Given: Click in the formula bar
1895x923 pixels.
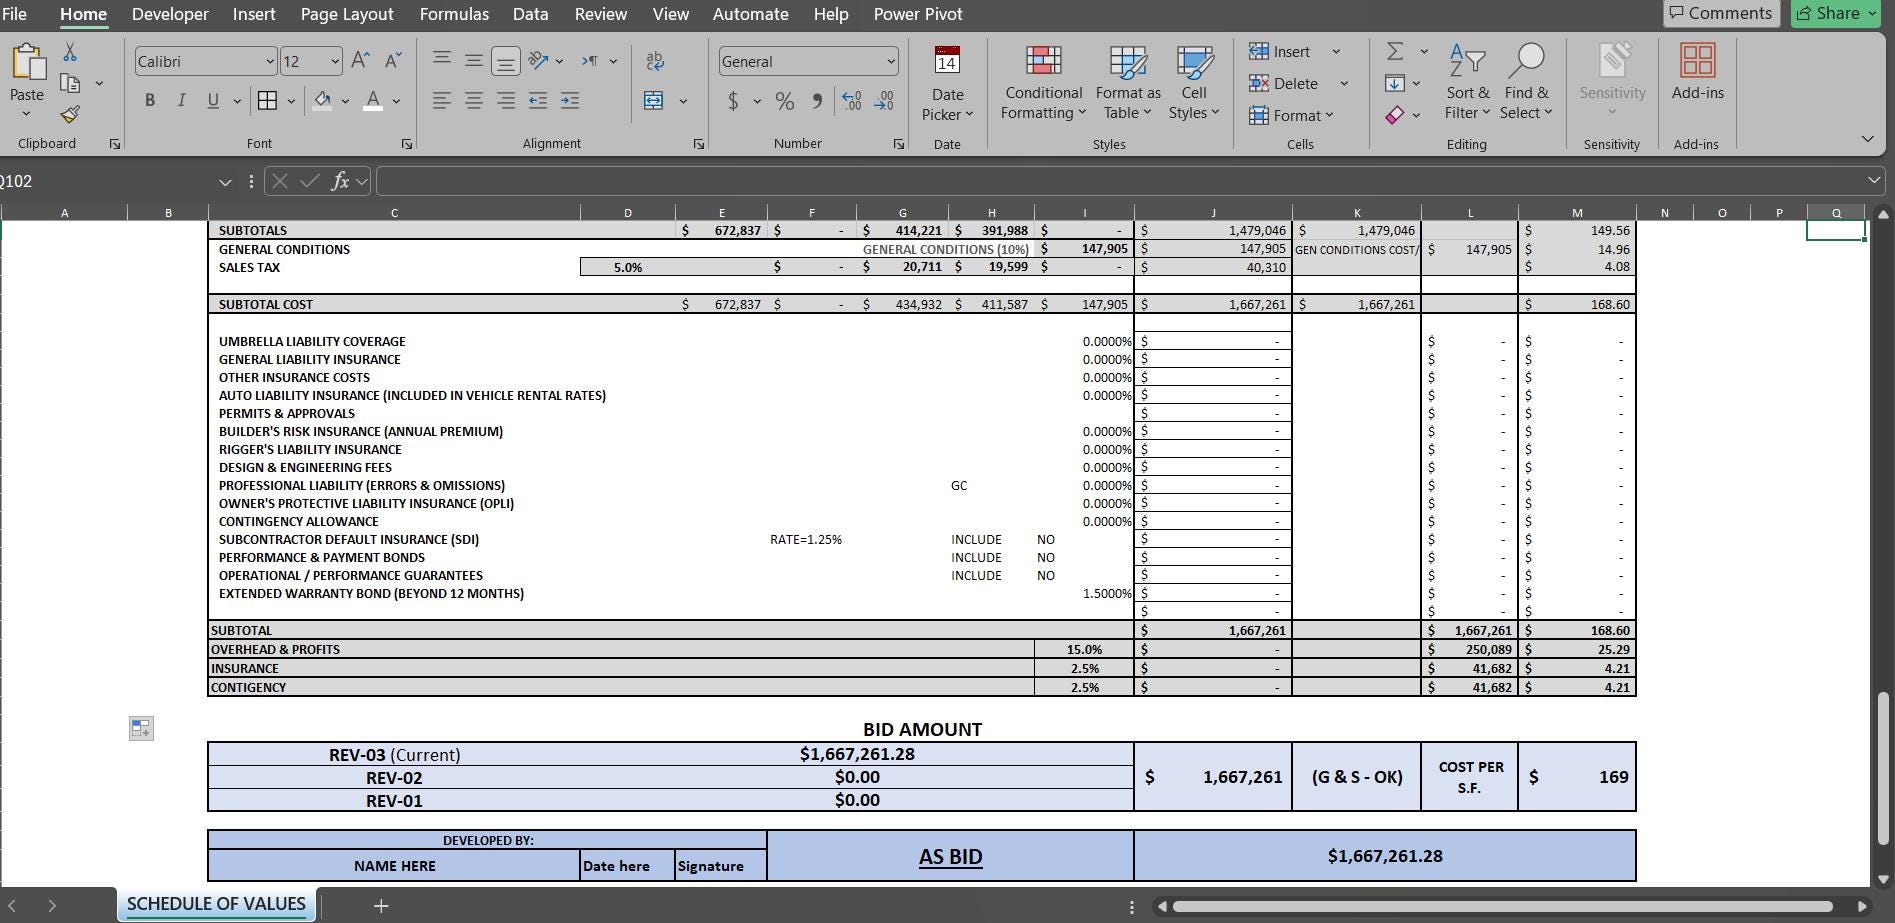Looking at the screenshot, I should point(1120,181).
